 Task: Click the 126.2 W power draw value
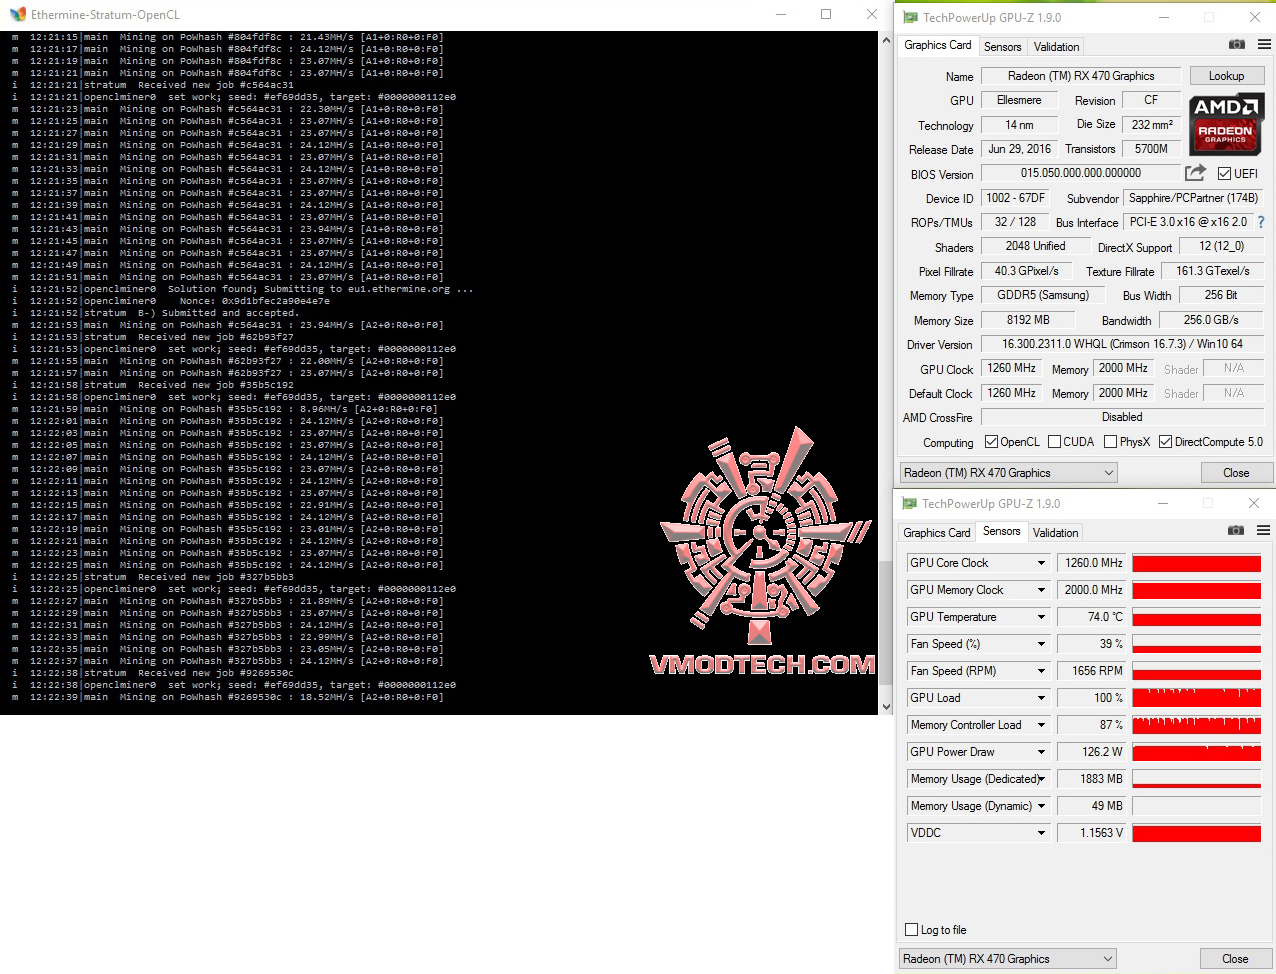point(1092,752)
